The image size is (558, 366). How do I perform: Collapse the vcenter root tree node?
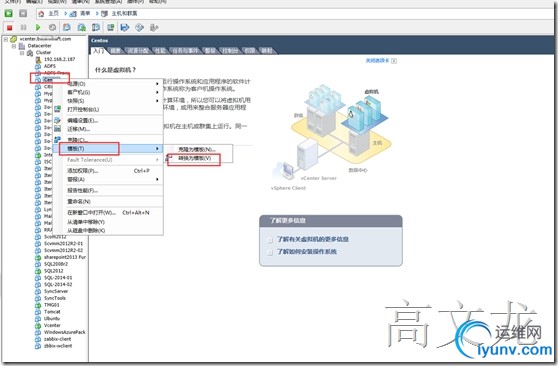coord(6,39)
